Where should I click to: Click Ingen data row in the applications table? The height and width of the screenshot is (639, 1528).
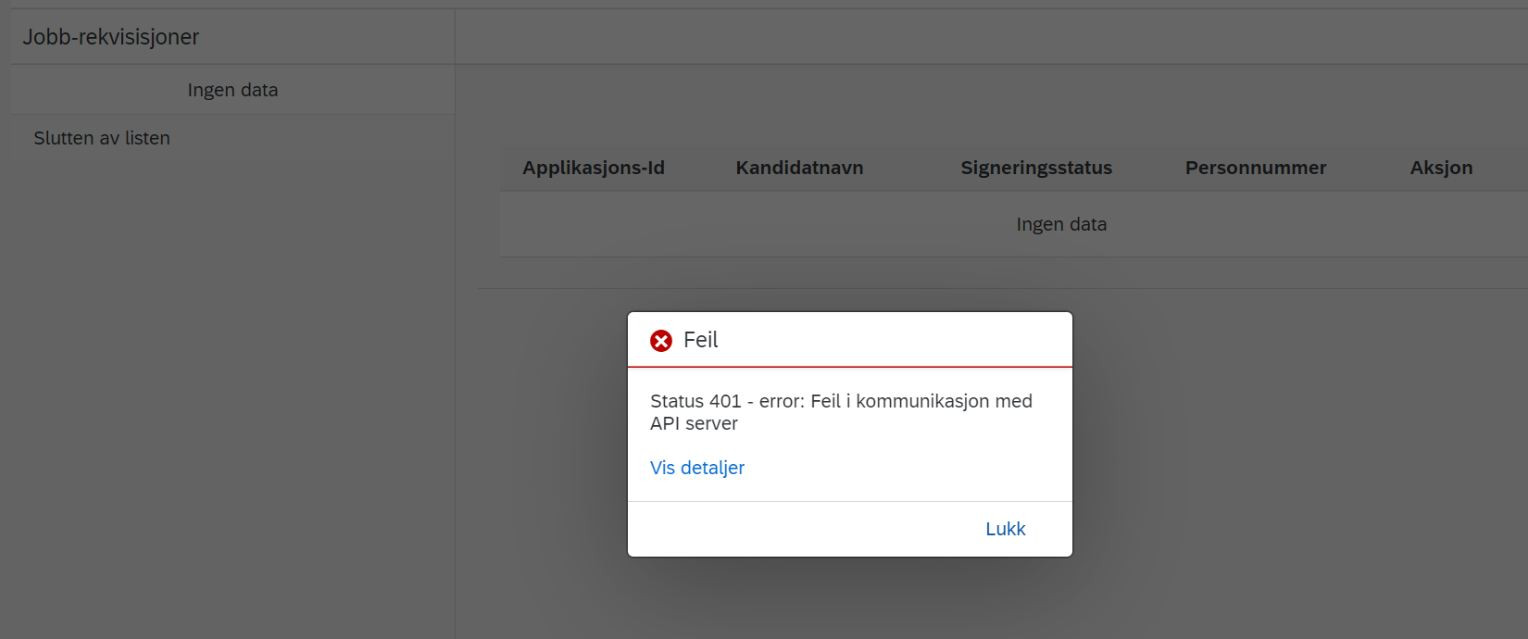point(1014,225)
